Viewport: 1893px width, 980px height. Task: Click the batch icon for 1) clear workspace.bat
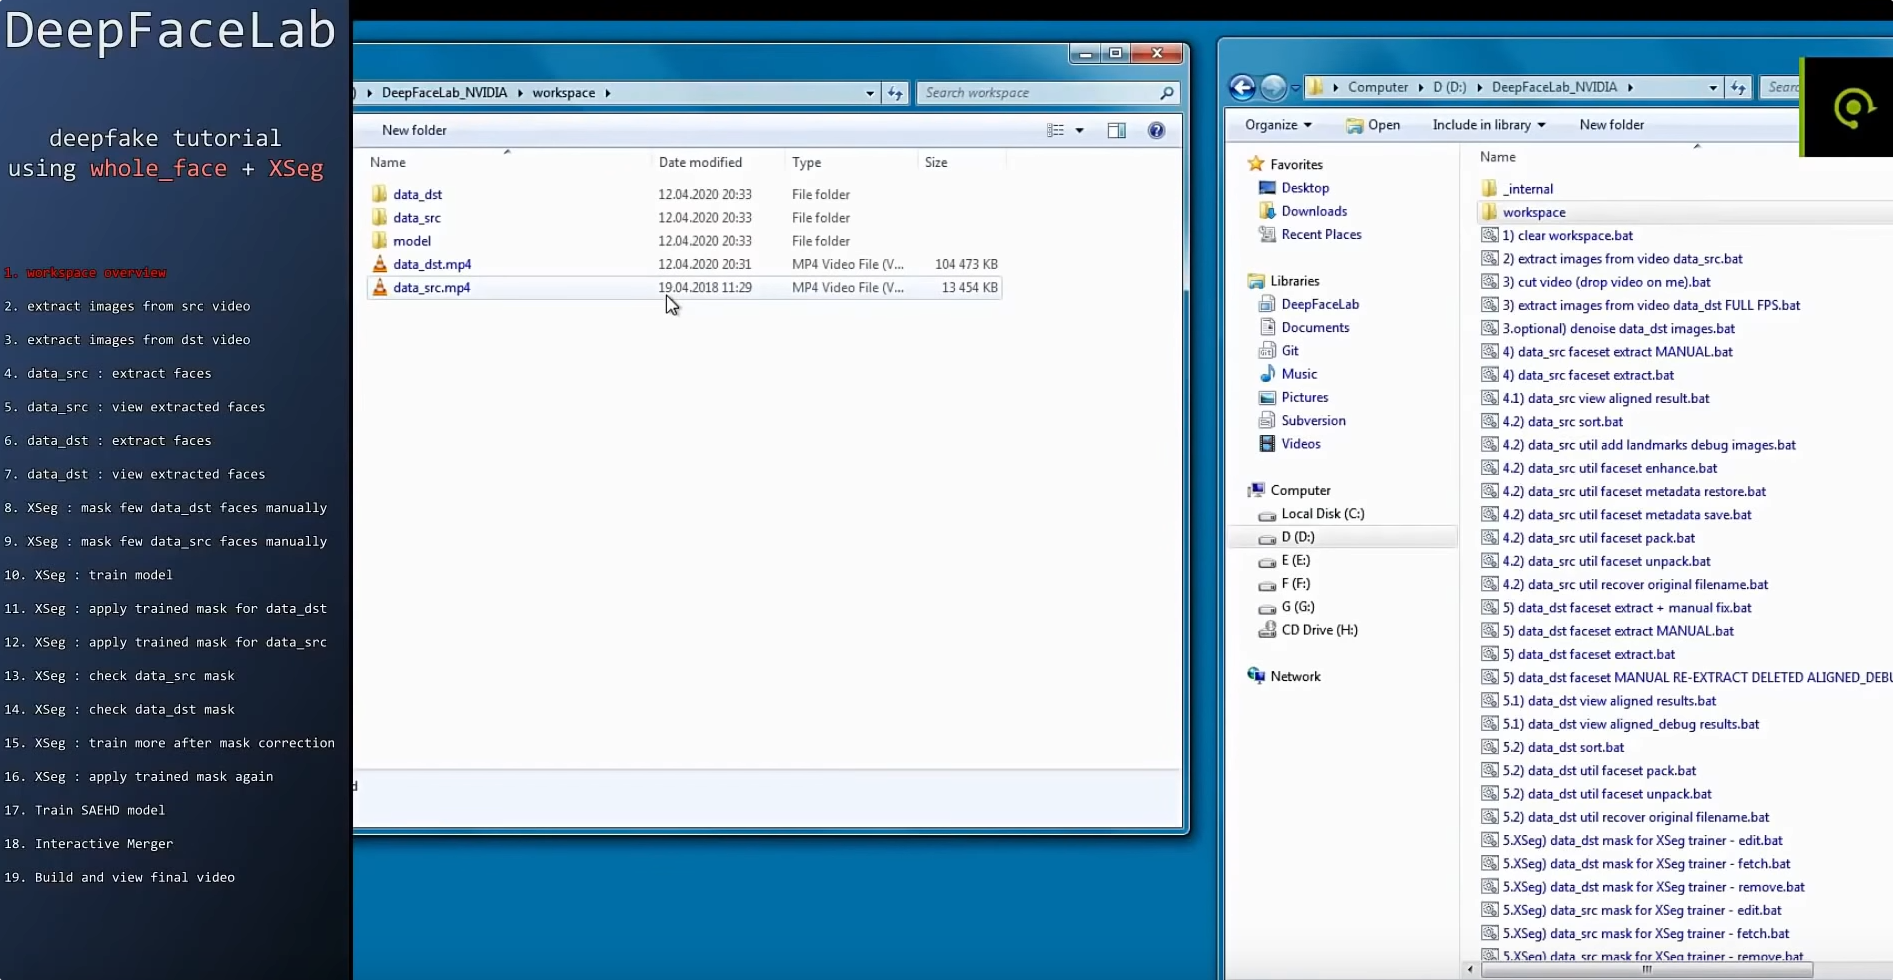point(1489,236)
